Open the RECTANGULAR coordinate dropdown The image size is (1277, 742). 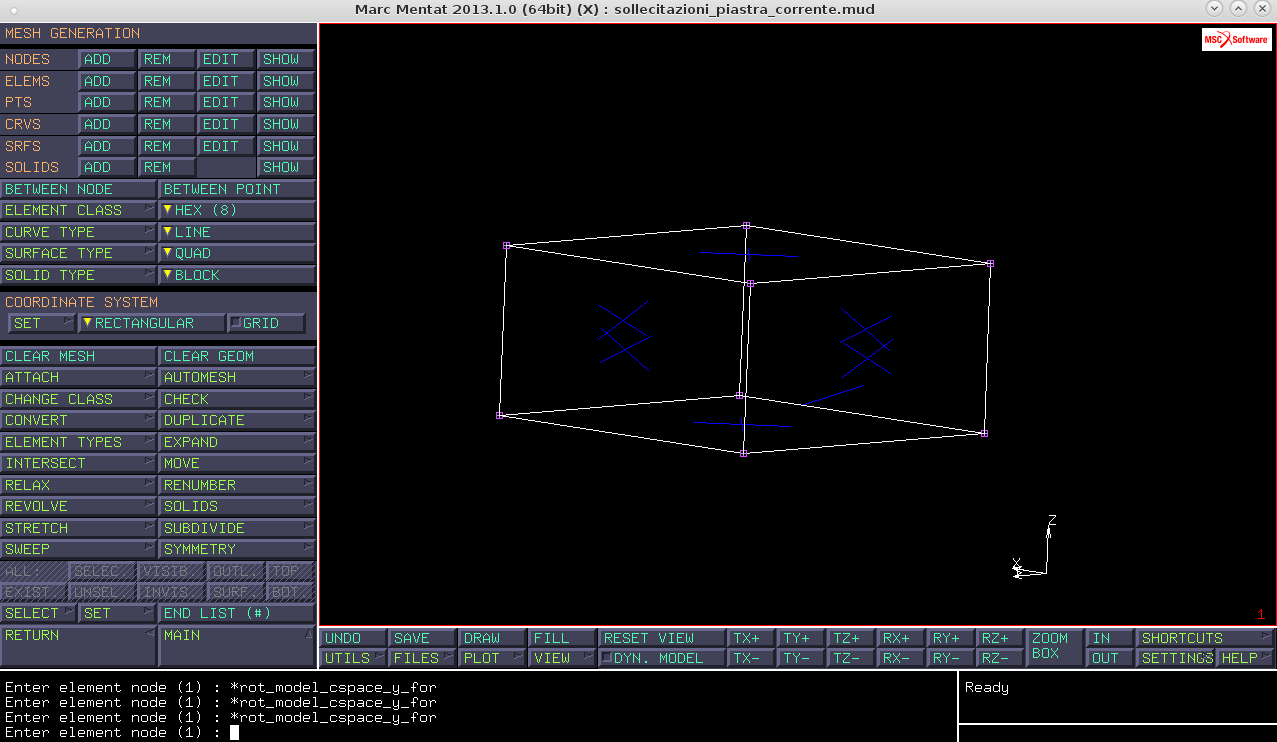[x=152, y=323]
